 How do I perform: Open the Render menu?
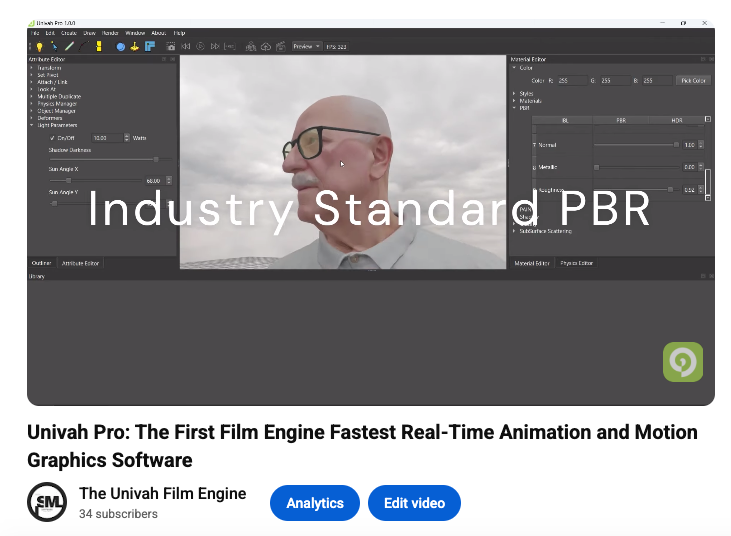110,33
